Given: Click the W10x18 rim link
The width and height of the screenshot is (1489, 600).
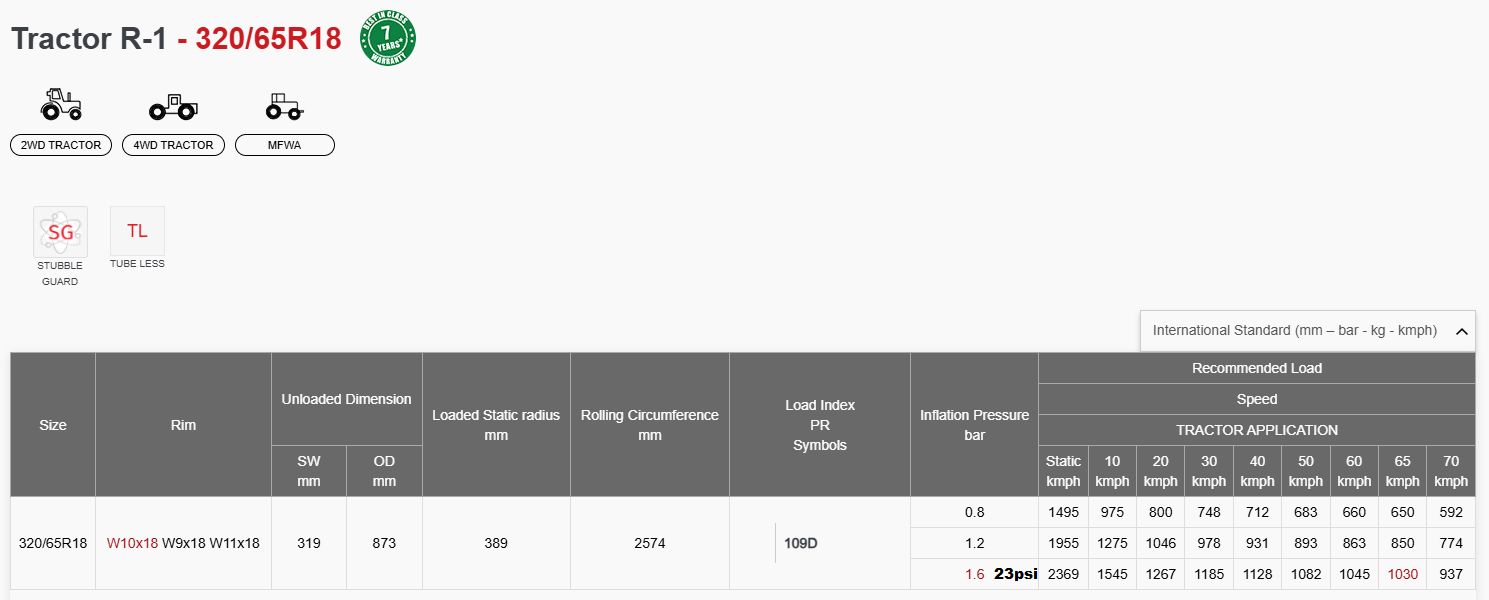Looking at the screenshot, I should (x=132, y=543).
